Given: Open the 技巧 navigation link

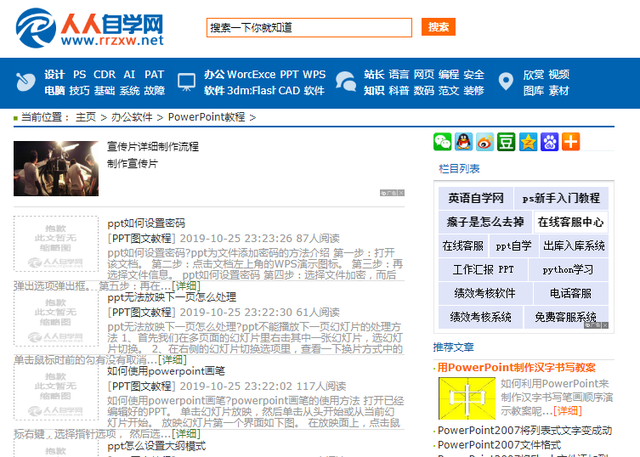Looking at the screenshot, I should (80, 91).
